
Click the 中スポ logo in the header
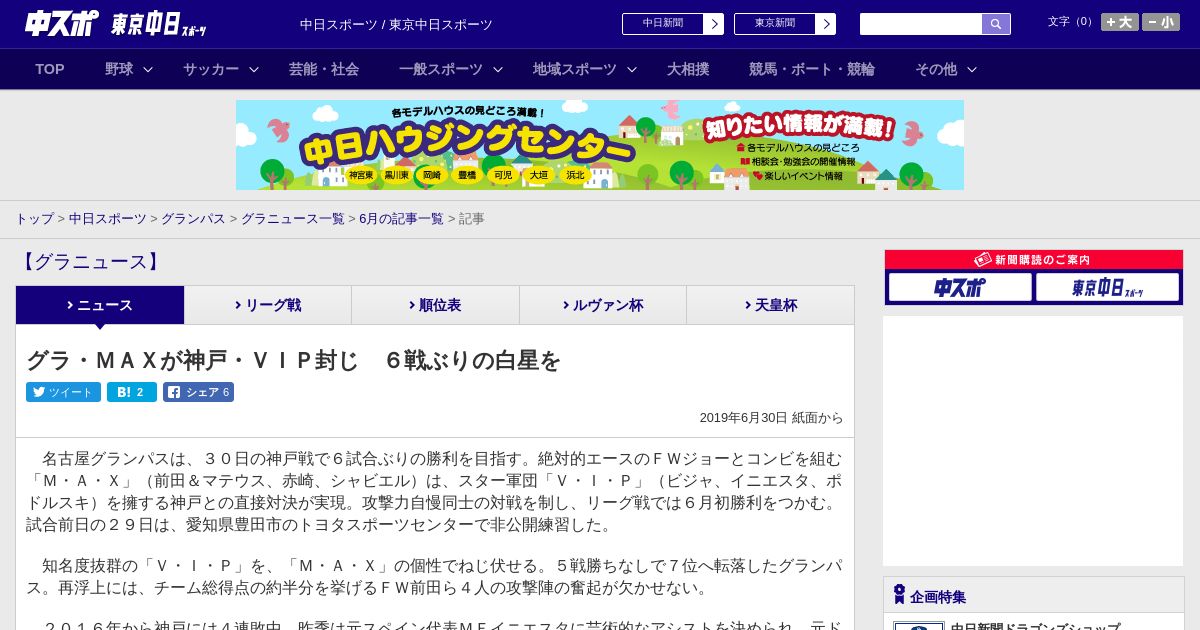pyautogui.click(x=61, y=23)
